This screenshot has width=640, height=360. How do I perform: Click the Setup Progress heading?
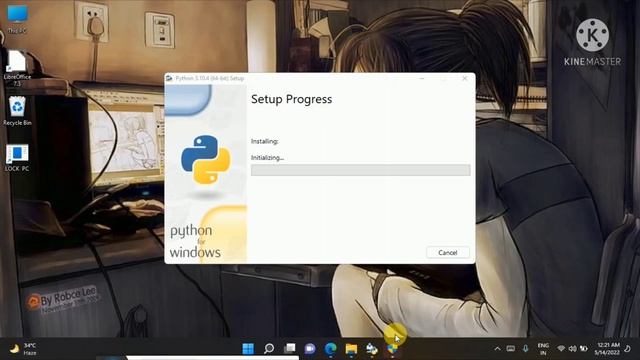[291, 99]
